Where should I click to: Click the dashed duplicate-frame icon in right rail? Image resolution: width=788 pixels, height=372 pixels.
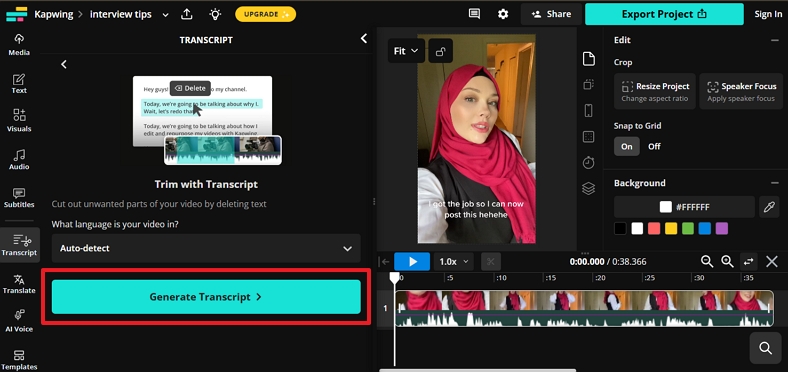click(588, 84)
